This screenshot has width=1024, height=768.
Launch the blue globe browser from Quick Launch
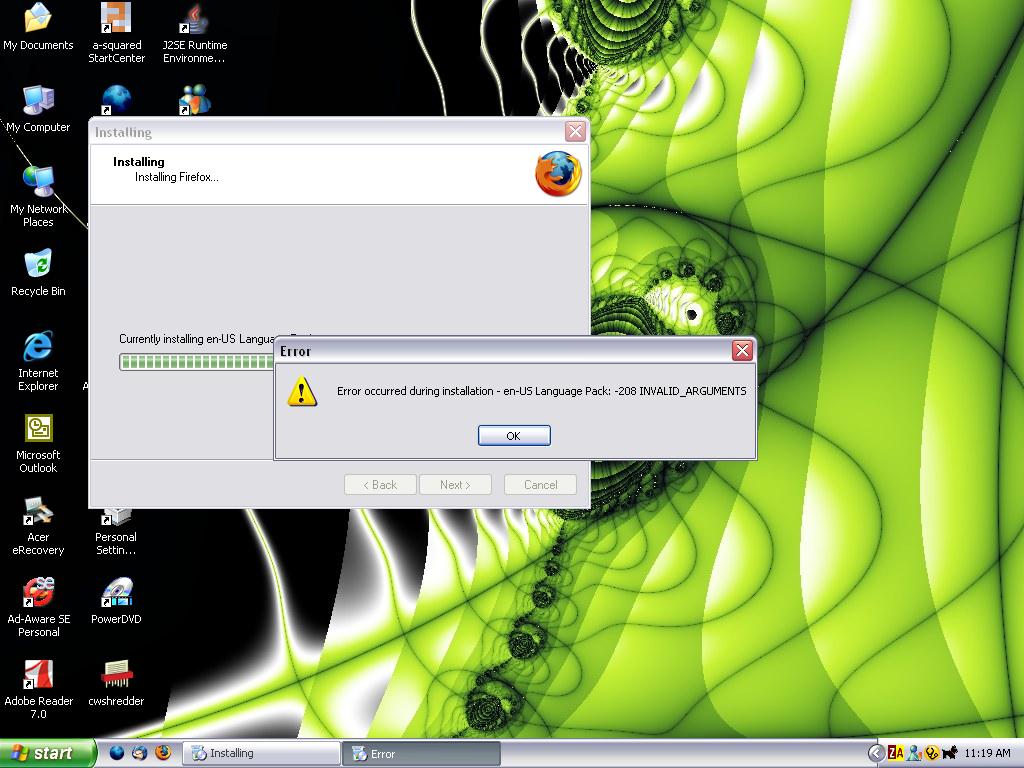pyautogui.click(x=116, y=753)
